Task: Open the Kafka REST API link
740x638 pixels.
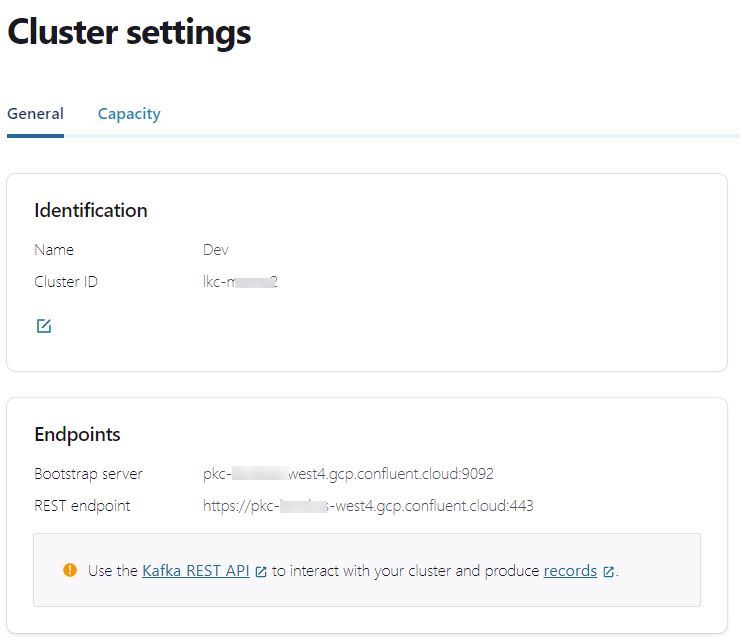Action: click(196, 571)
